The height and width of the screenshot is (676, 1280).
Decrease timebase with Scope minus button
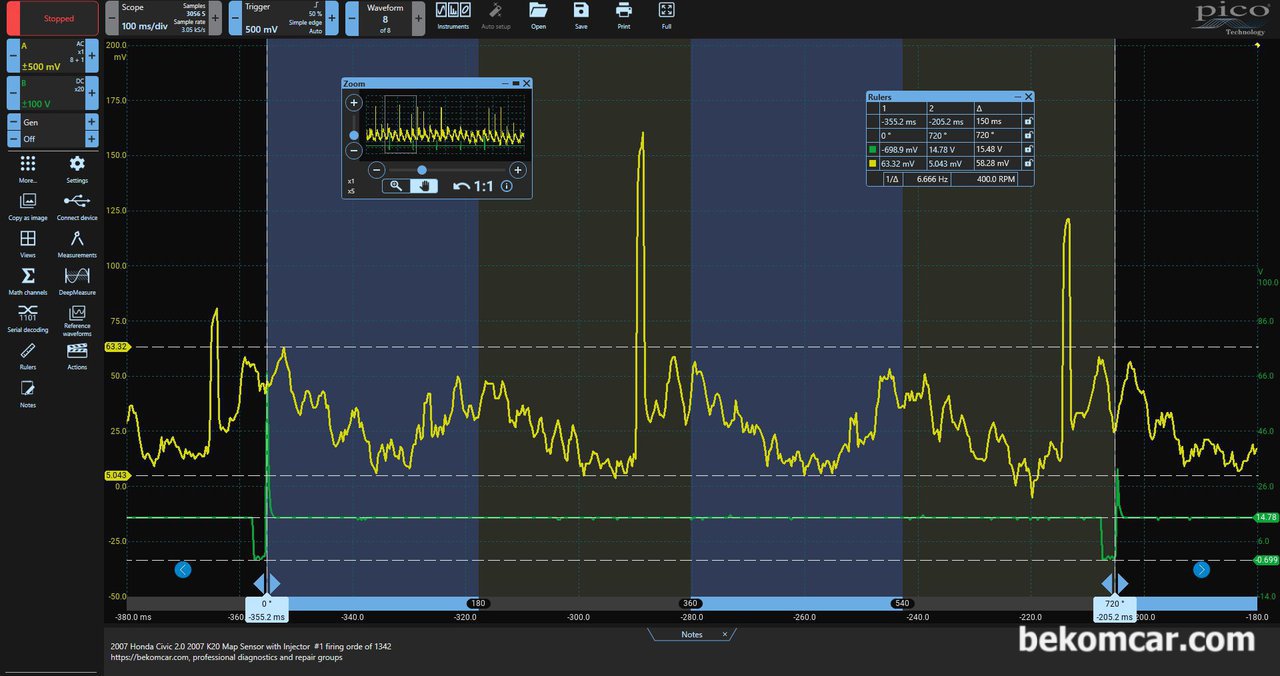[112, 18]
